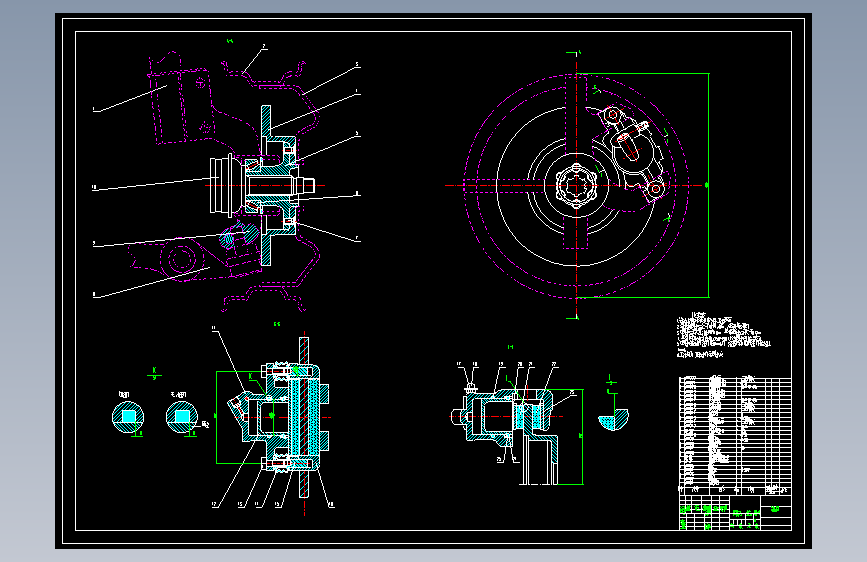Image resolution: width=867 pixels, height=562 pixels.
Task: Select the left circular detail section with cyan square
Action: point(128,418)
